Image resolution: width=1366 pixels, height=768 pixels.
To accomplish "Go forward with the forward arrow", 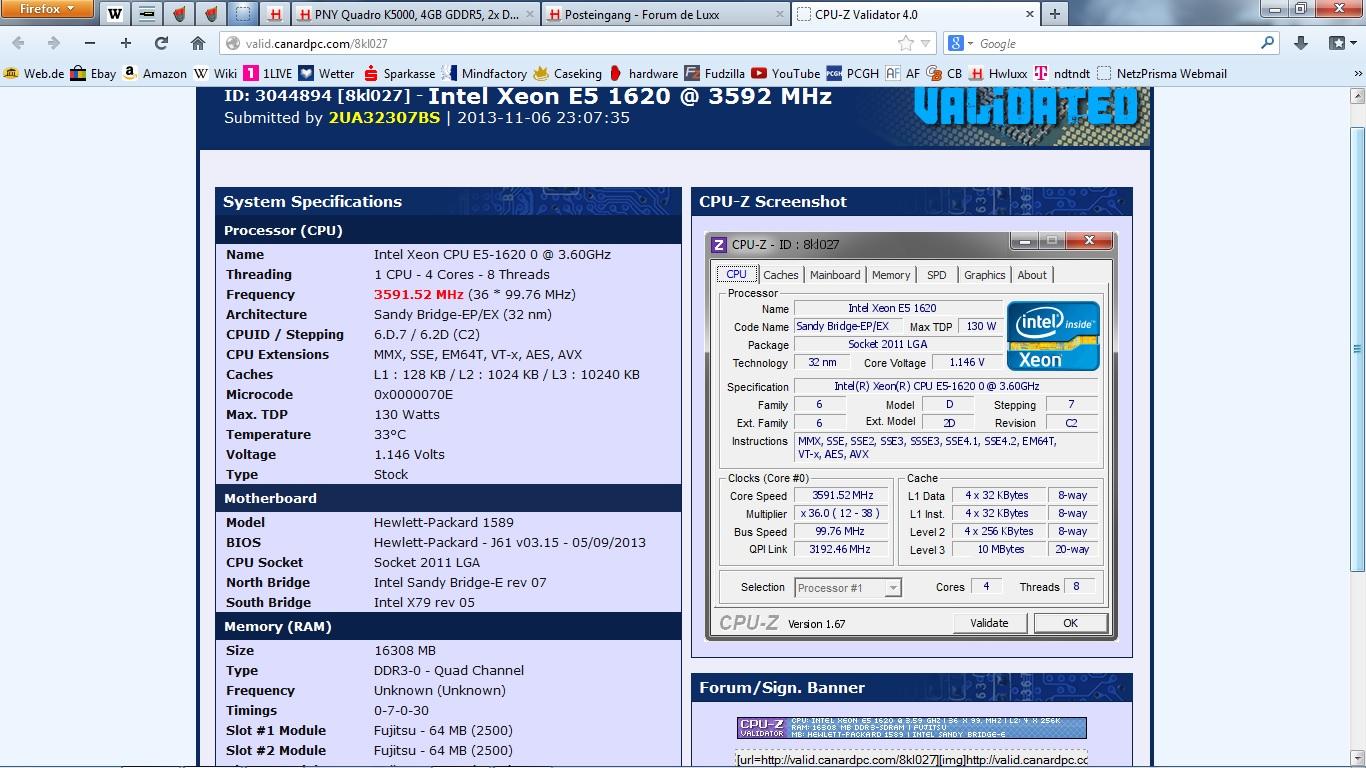I will (54, 43).
